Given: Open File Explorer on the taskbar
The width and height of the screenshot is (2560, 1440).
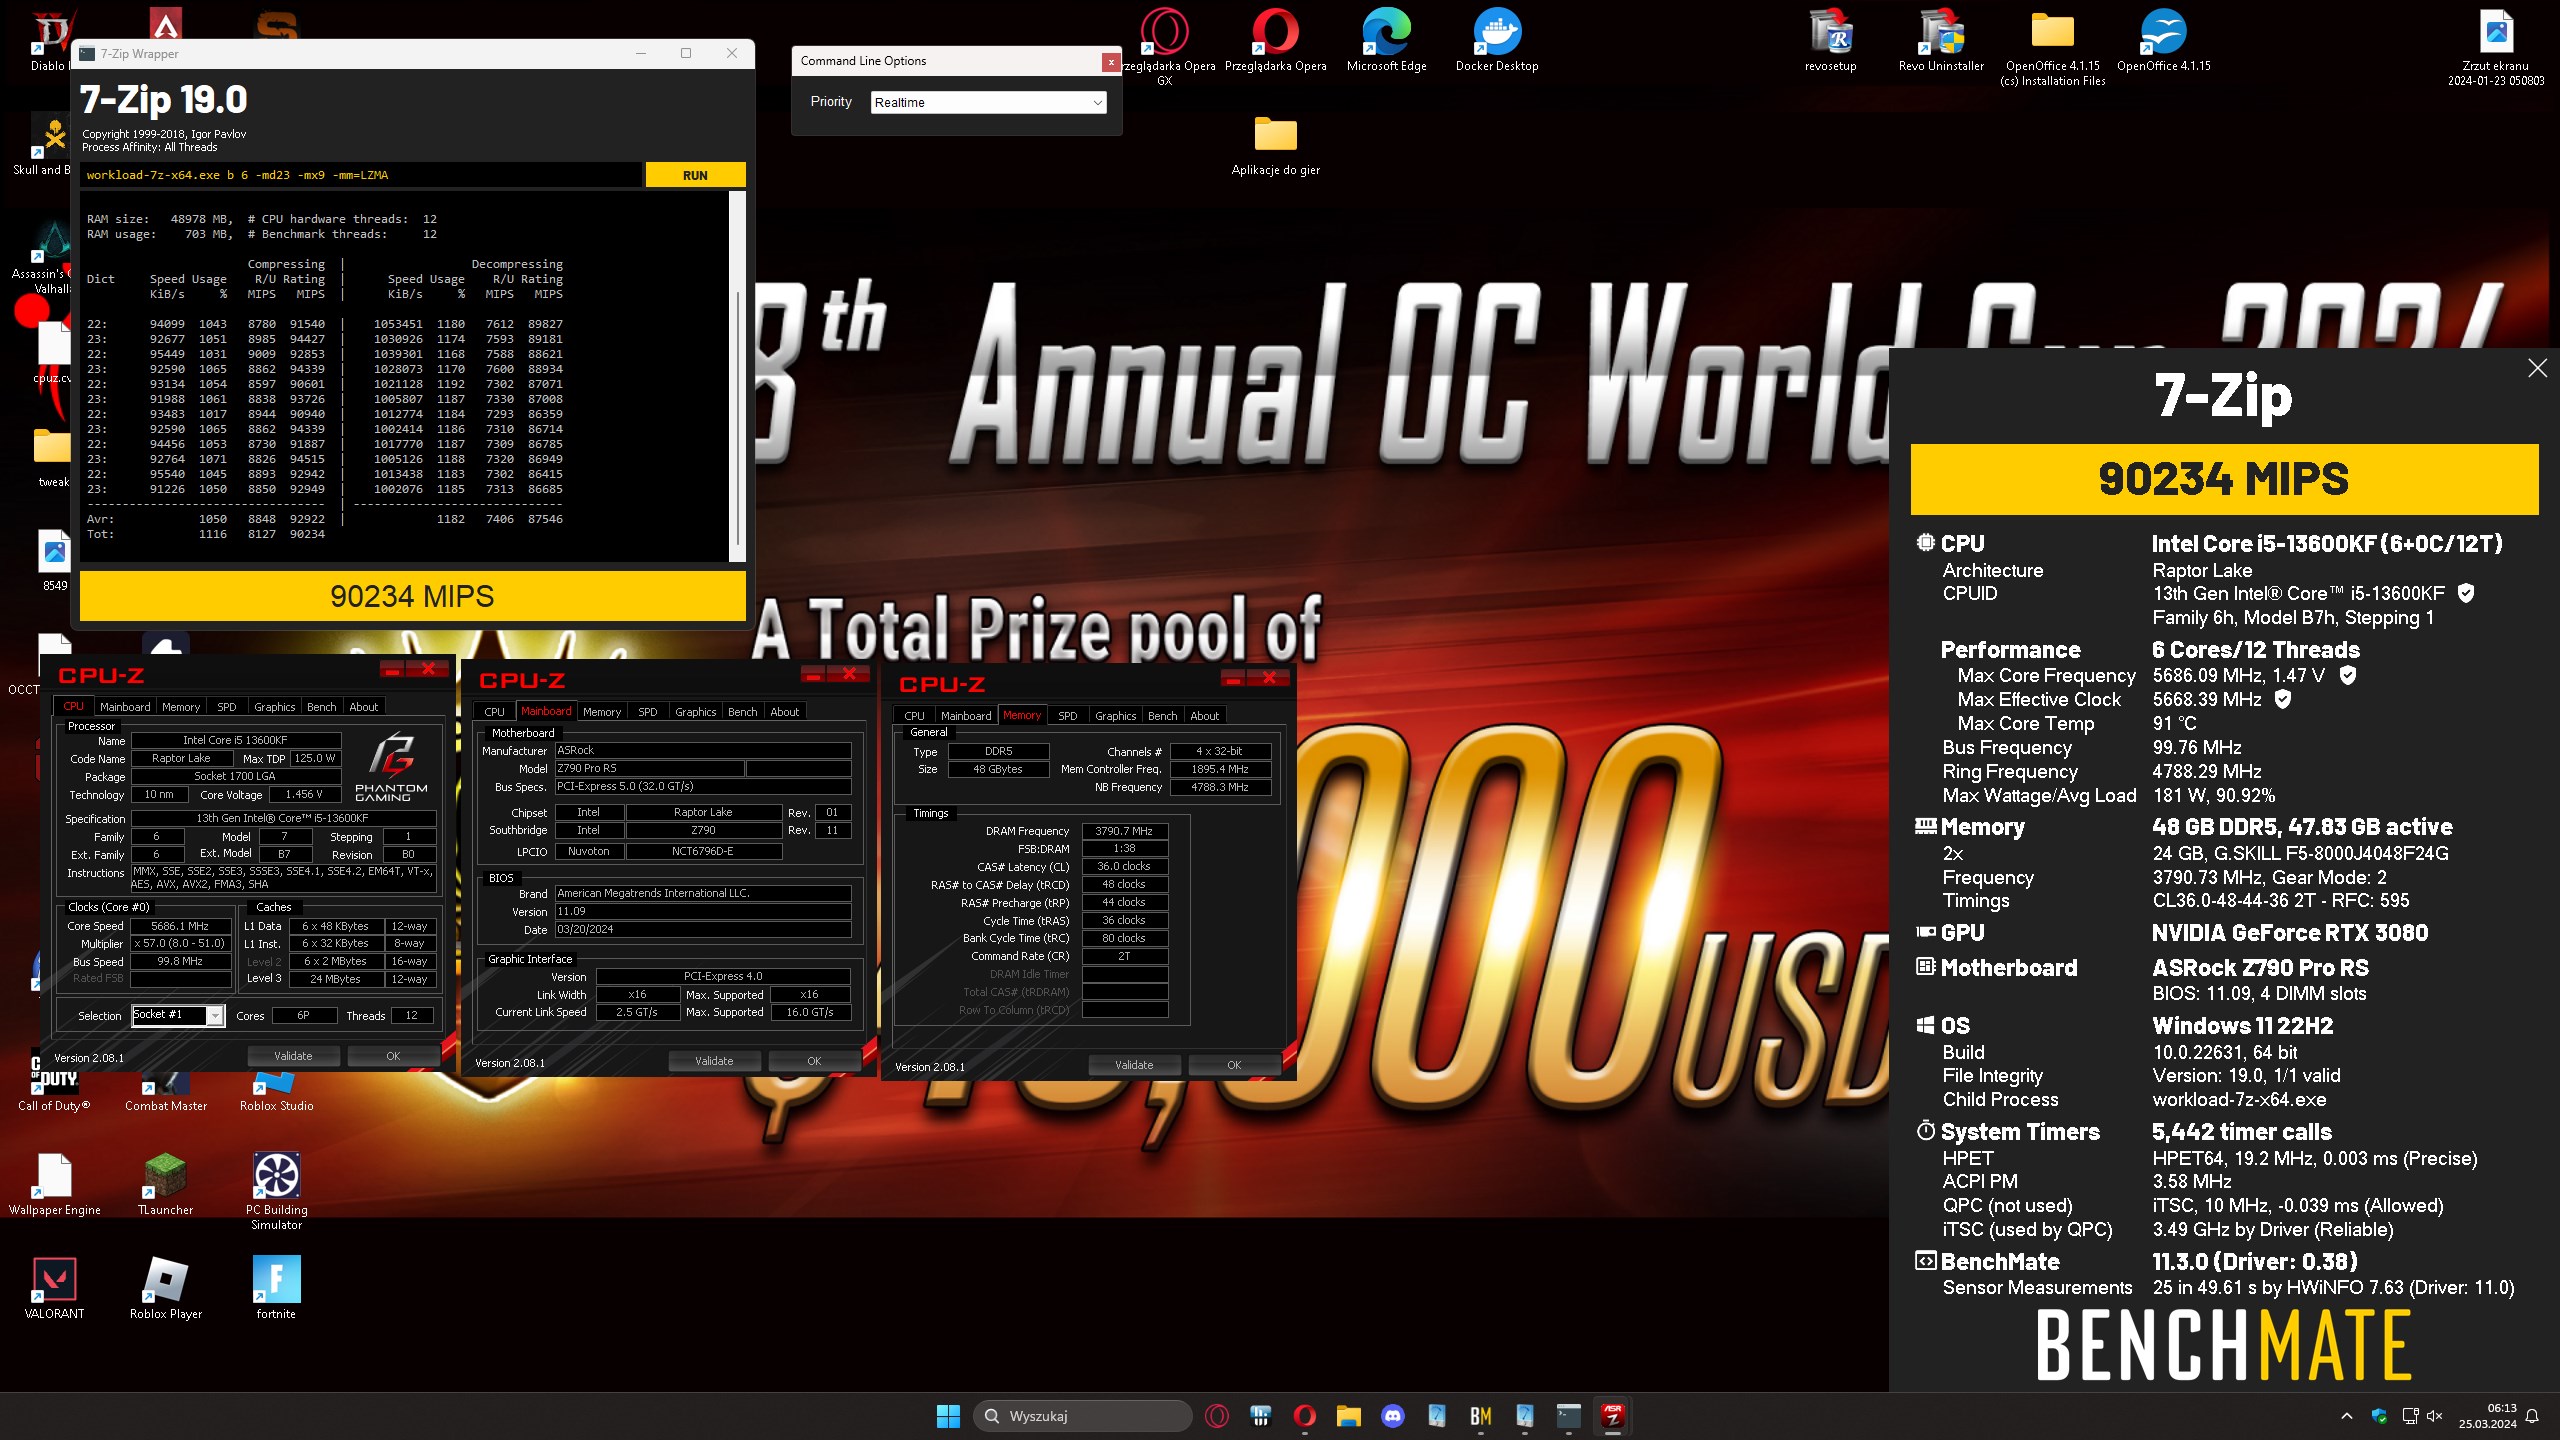Looking at the screenshot, I should [x=1349, y=1416].
